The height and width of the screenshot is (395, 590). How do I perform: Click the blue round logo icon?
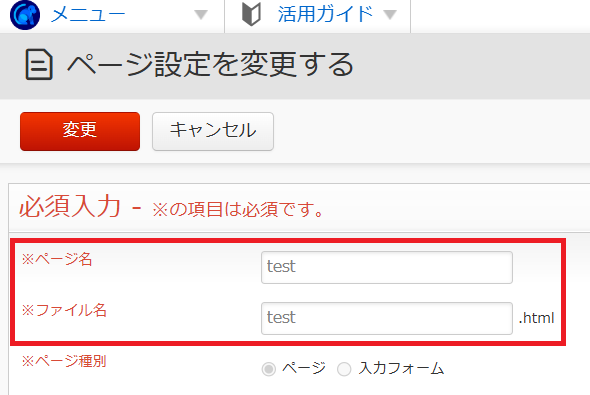[x=25, y=15]
